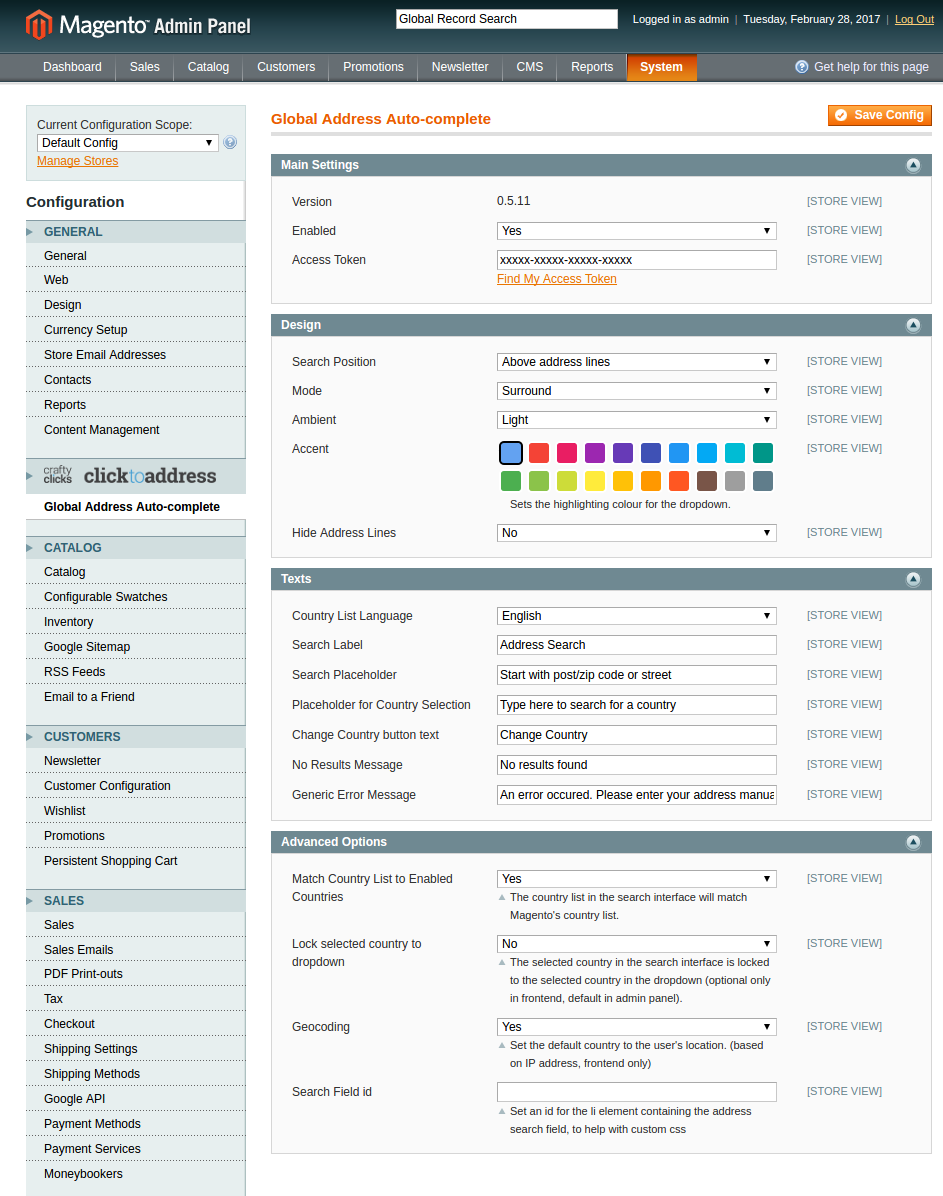Viewport: 943px width, 1196px height.
Task: Click the Find My Access Token link
Action: (557, 279)
